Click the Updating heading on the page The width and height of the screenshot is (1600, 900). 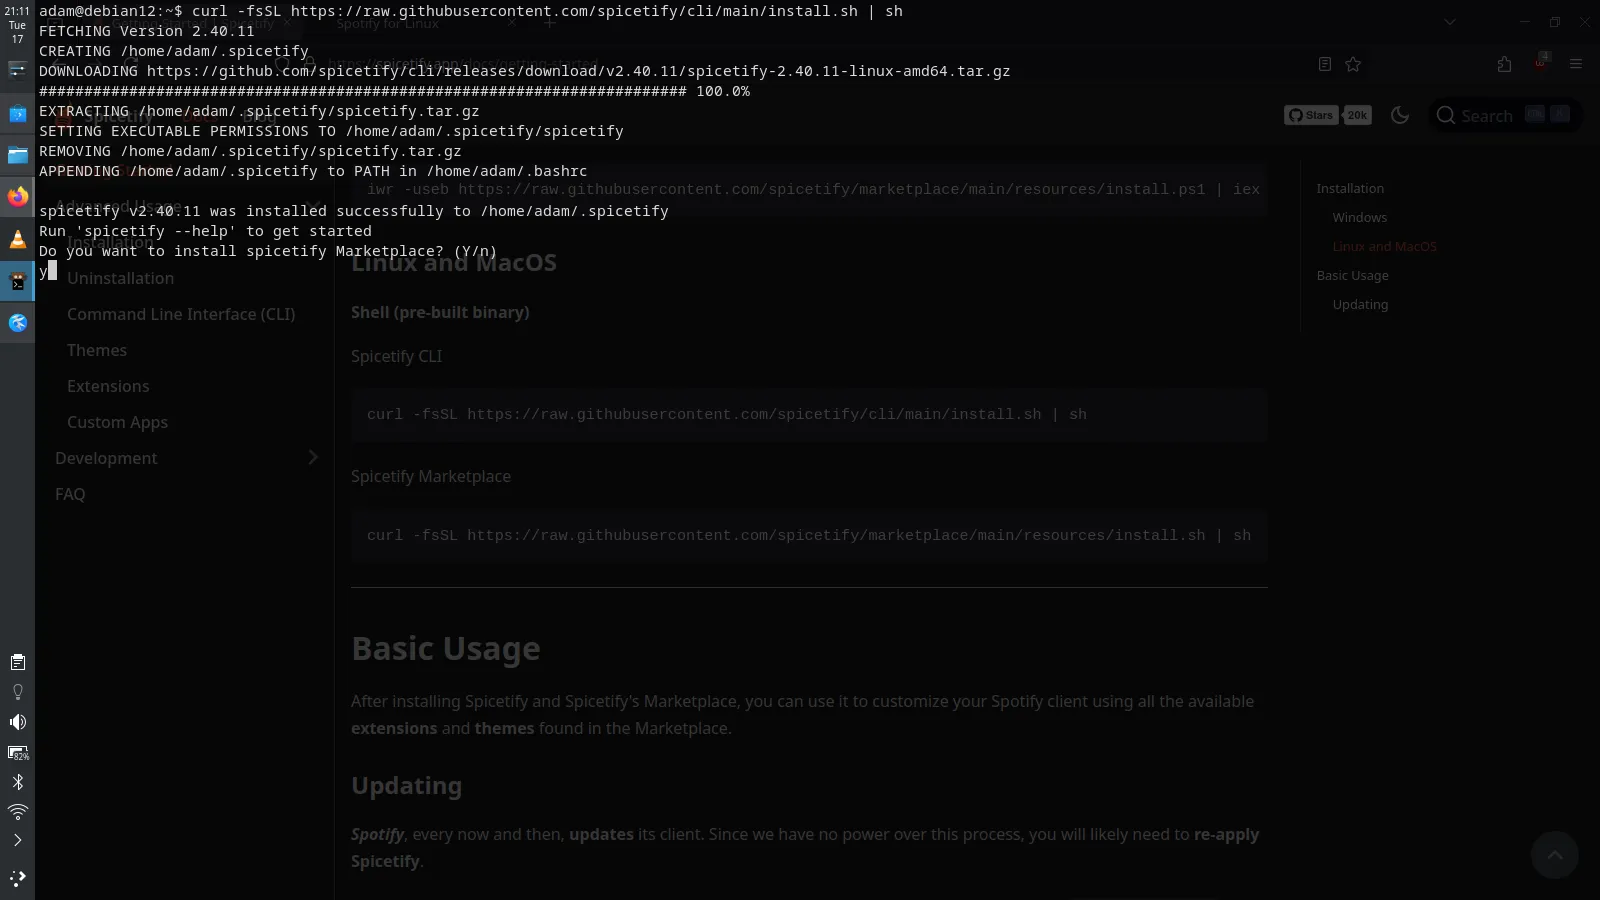(x=406, y=785)
